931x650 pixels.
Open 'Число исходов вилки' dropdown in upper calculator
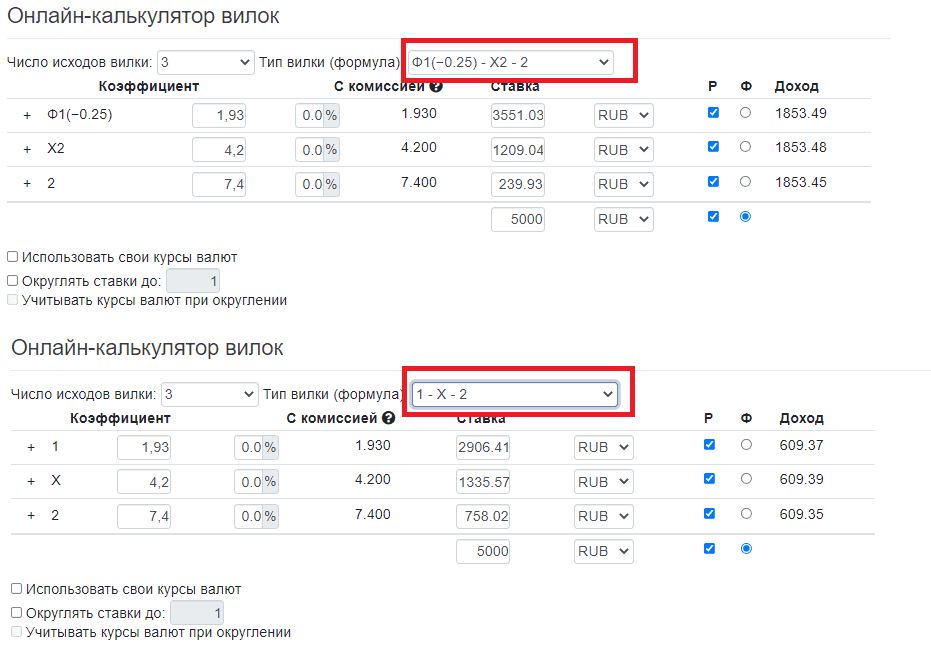pyautogui.click(x=205, y=63)
